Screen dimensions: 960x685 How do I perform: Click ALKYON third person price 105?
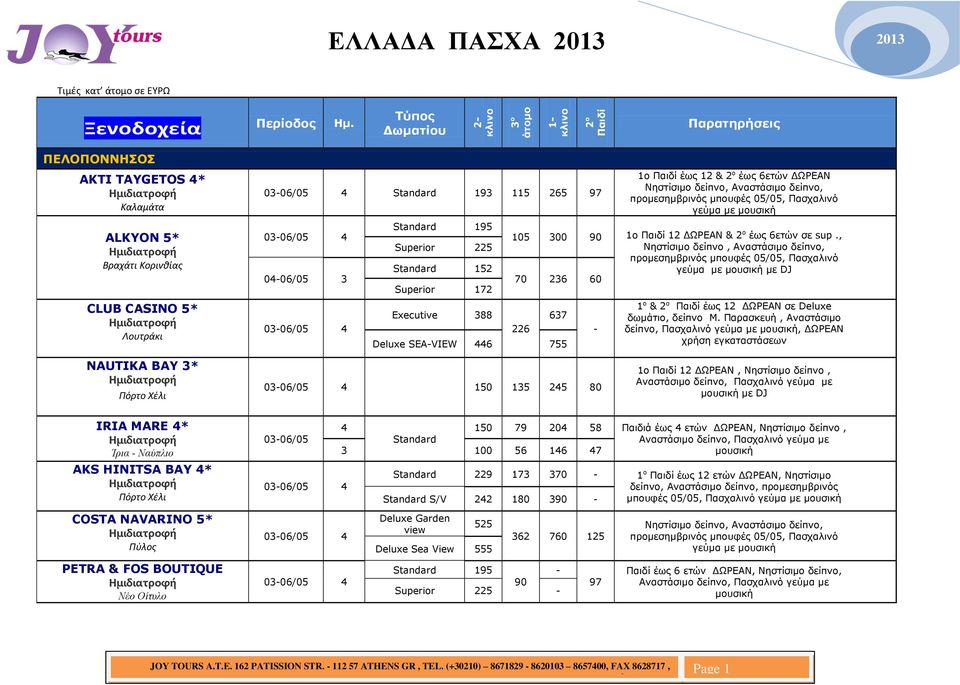(520, 237)
